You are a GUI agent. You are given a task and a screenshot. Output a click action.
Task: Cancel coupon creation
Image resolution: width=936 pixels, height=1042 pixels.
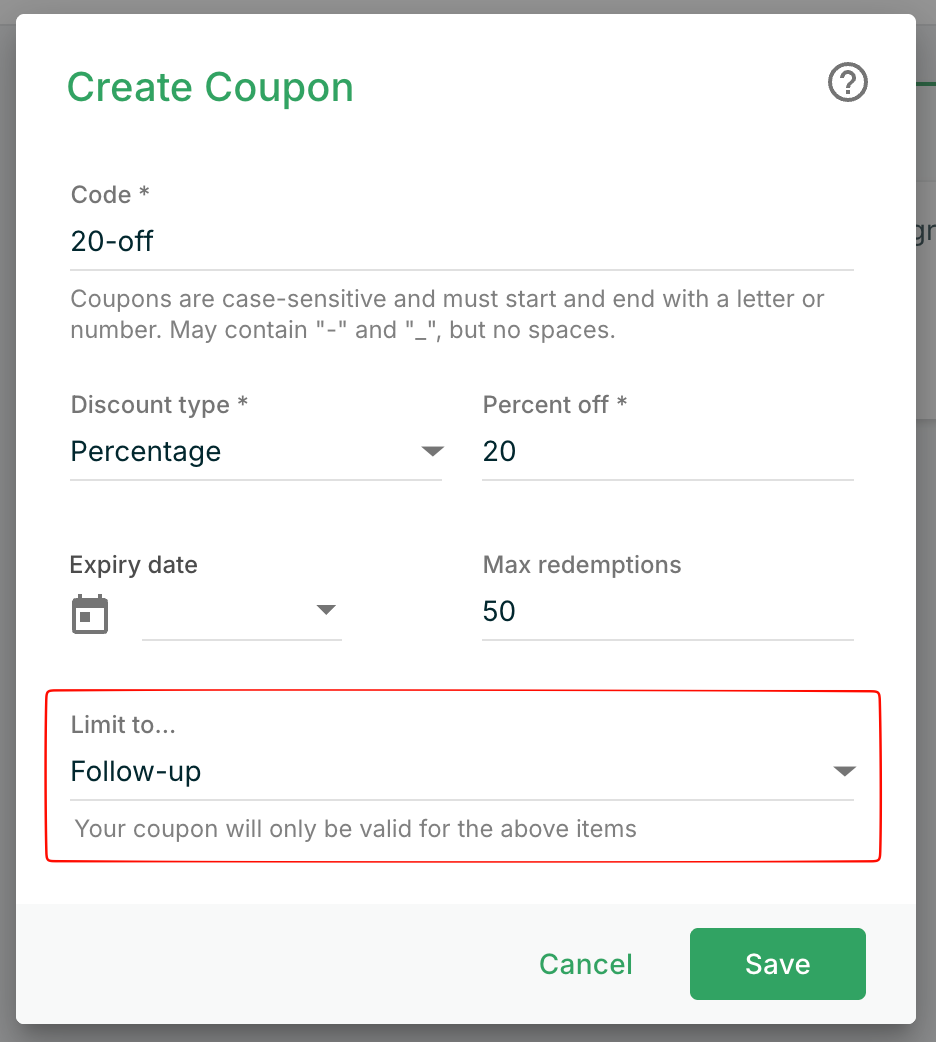(585, 964)
